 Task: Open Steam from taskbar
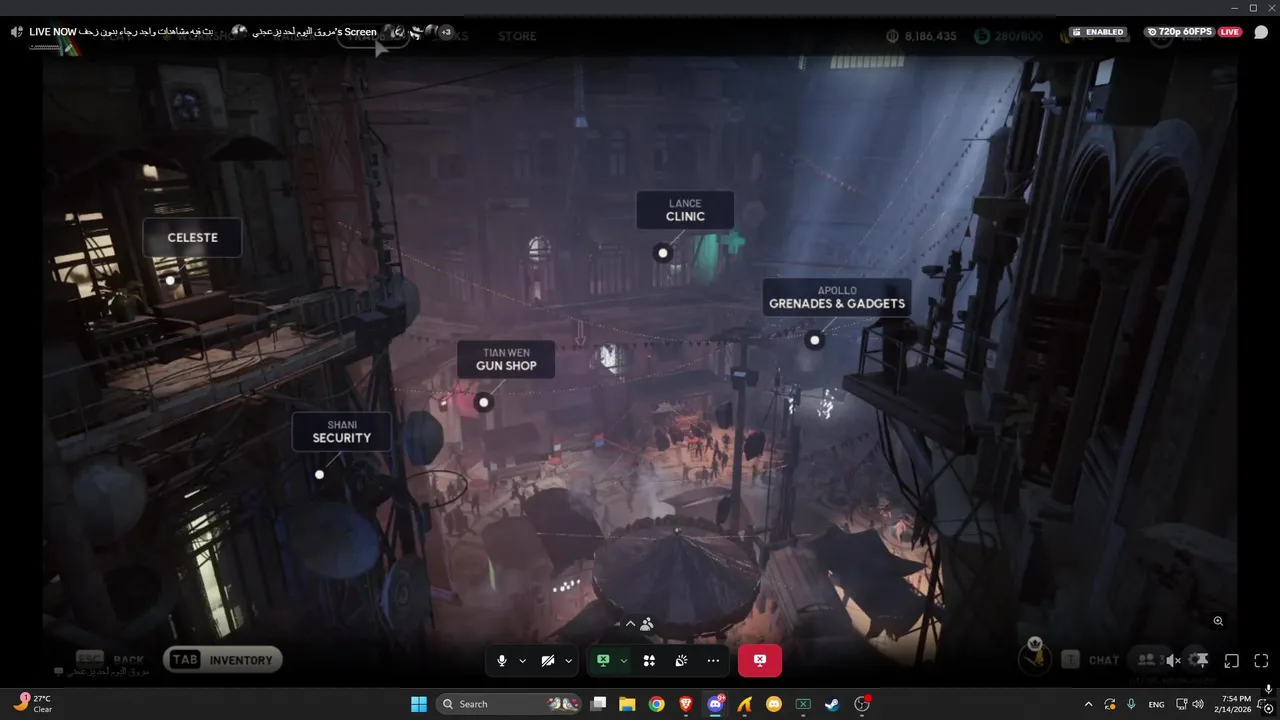pyautogui.click(x=832, y=704)
